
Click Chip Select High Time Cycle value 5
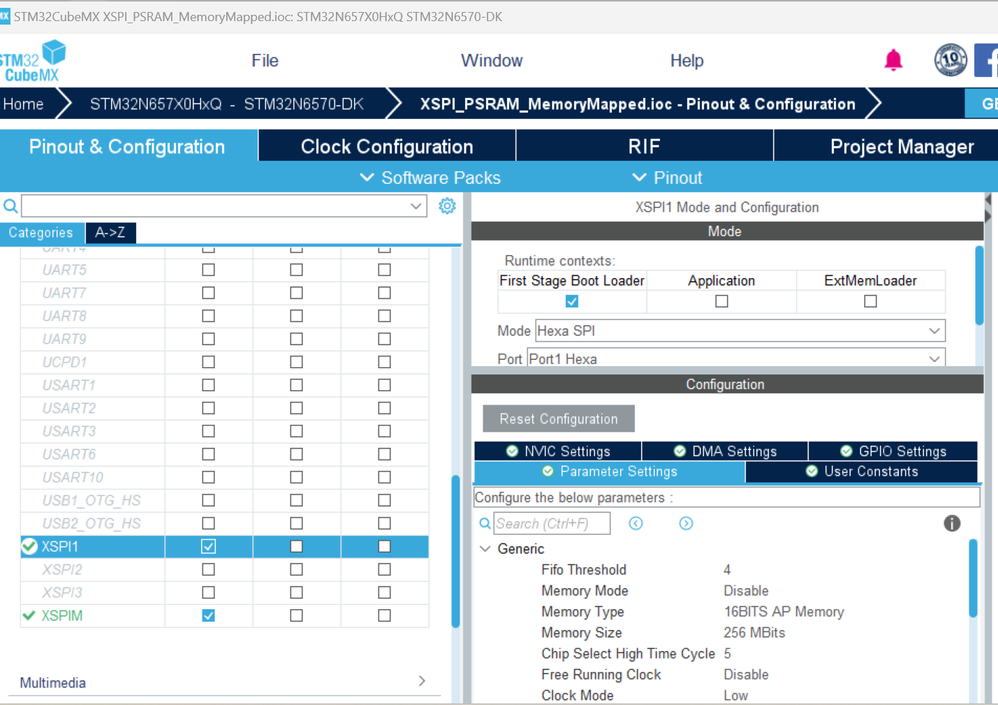[x=727, y=653]
